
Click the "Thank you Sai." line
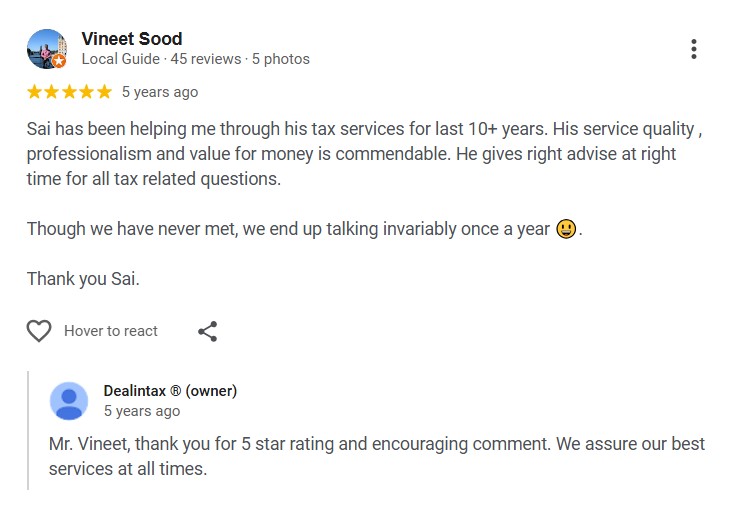pyautogui.click(x=83, y=279)
